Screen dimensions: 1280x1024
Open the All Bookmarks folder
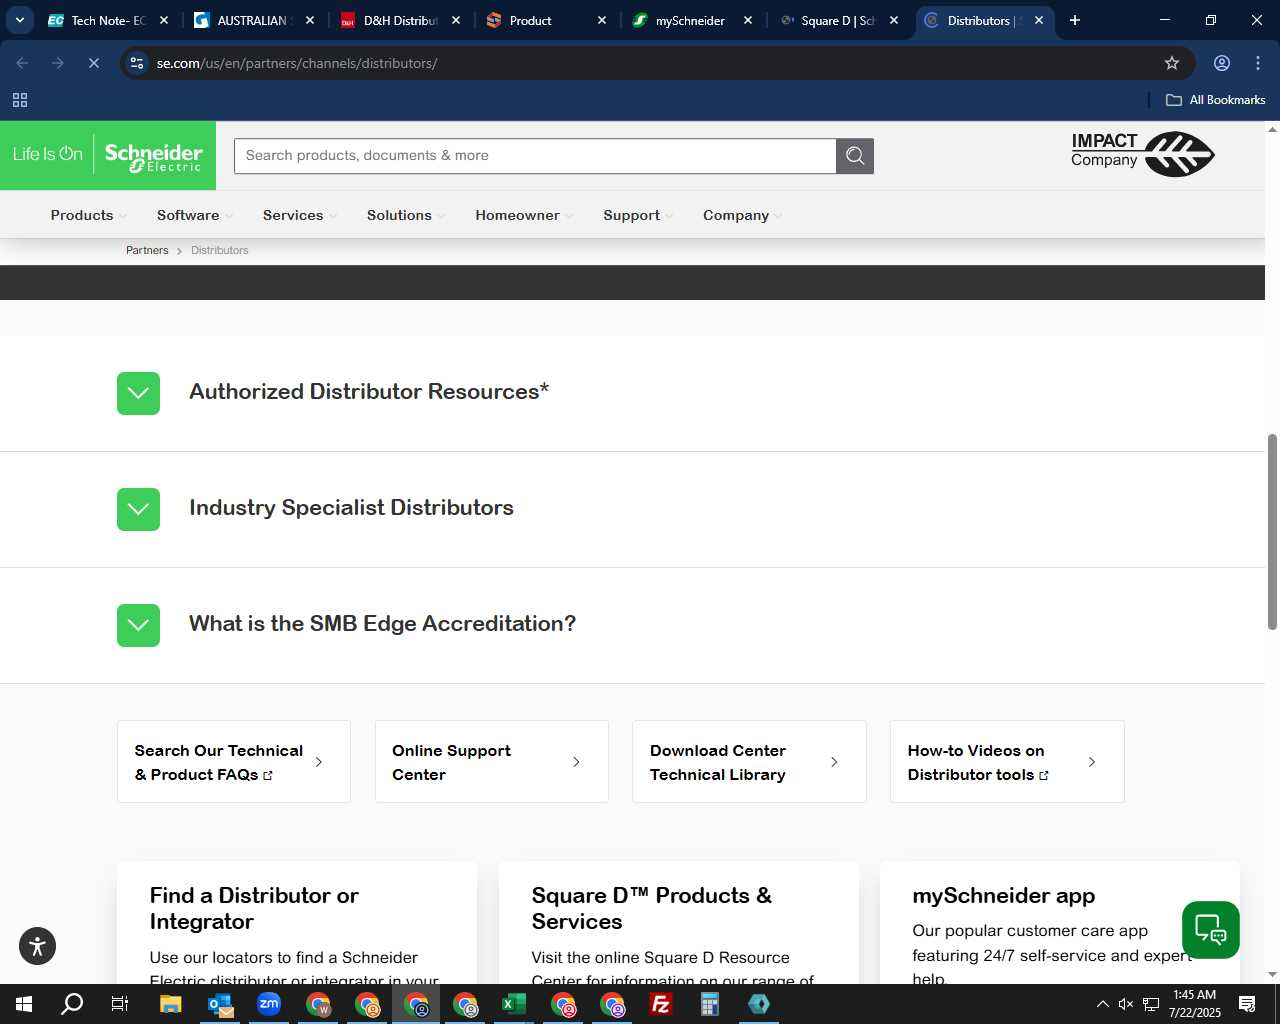pyautogui.click(x=1216, y=100)
